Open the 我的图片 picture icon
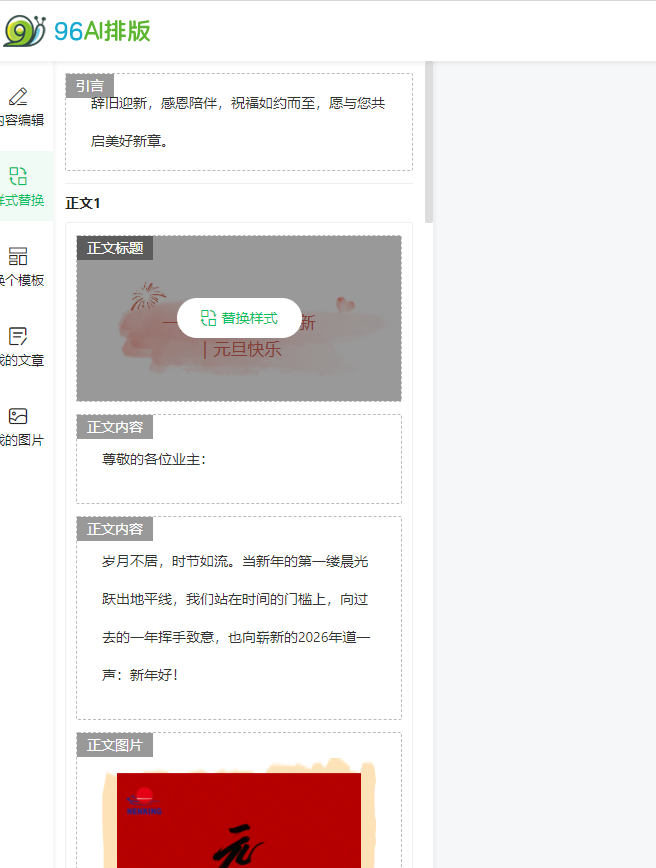Image resolution: width=656 pixels, height=868 pixels. (x=18, y=417)
